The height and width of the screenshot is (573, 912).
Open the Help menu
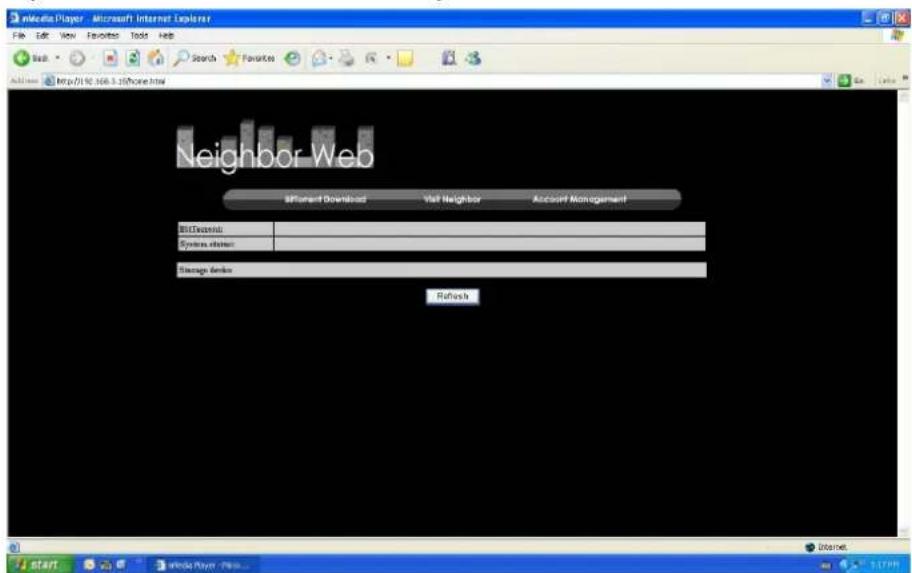(x=166, y=35)
